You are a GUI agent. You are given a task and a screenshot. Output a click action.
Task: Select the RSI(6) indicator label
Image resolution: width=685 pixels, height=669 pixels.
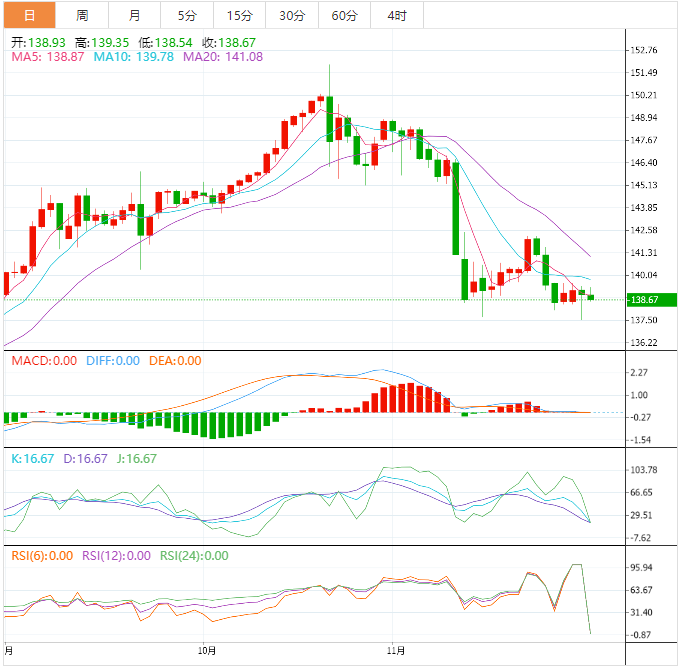(42, 556)
